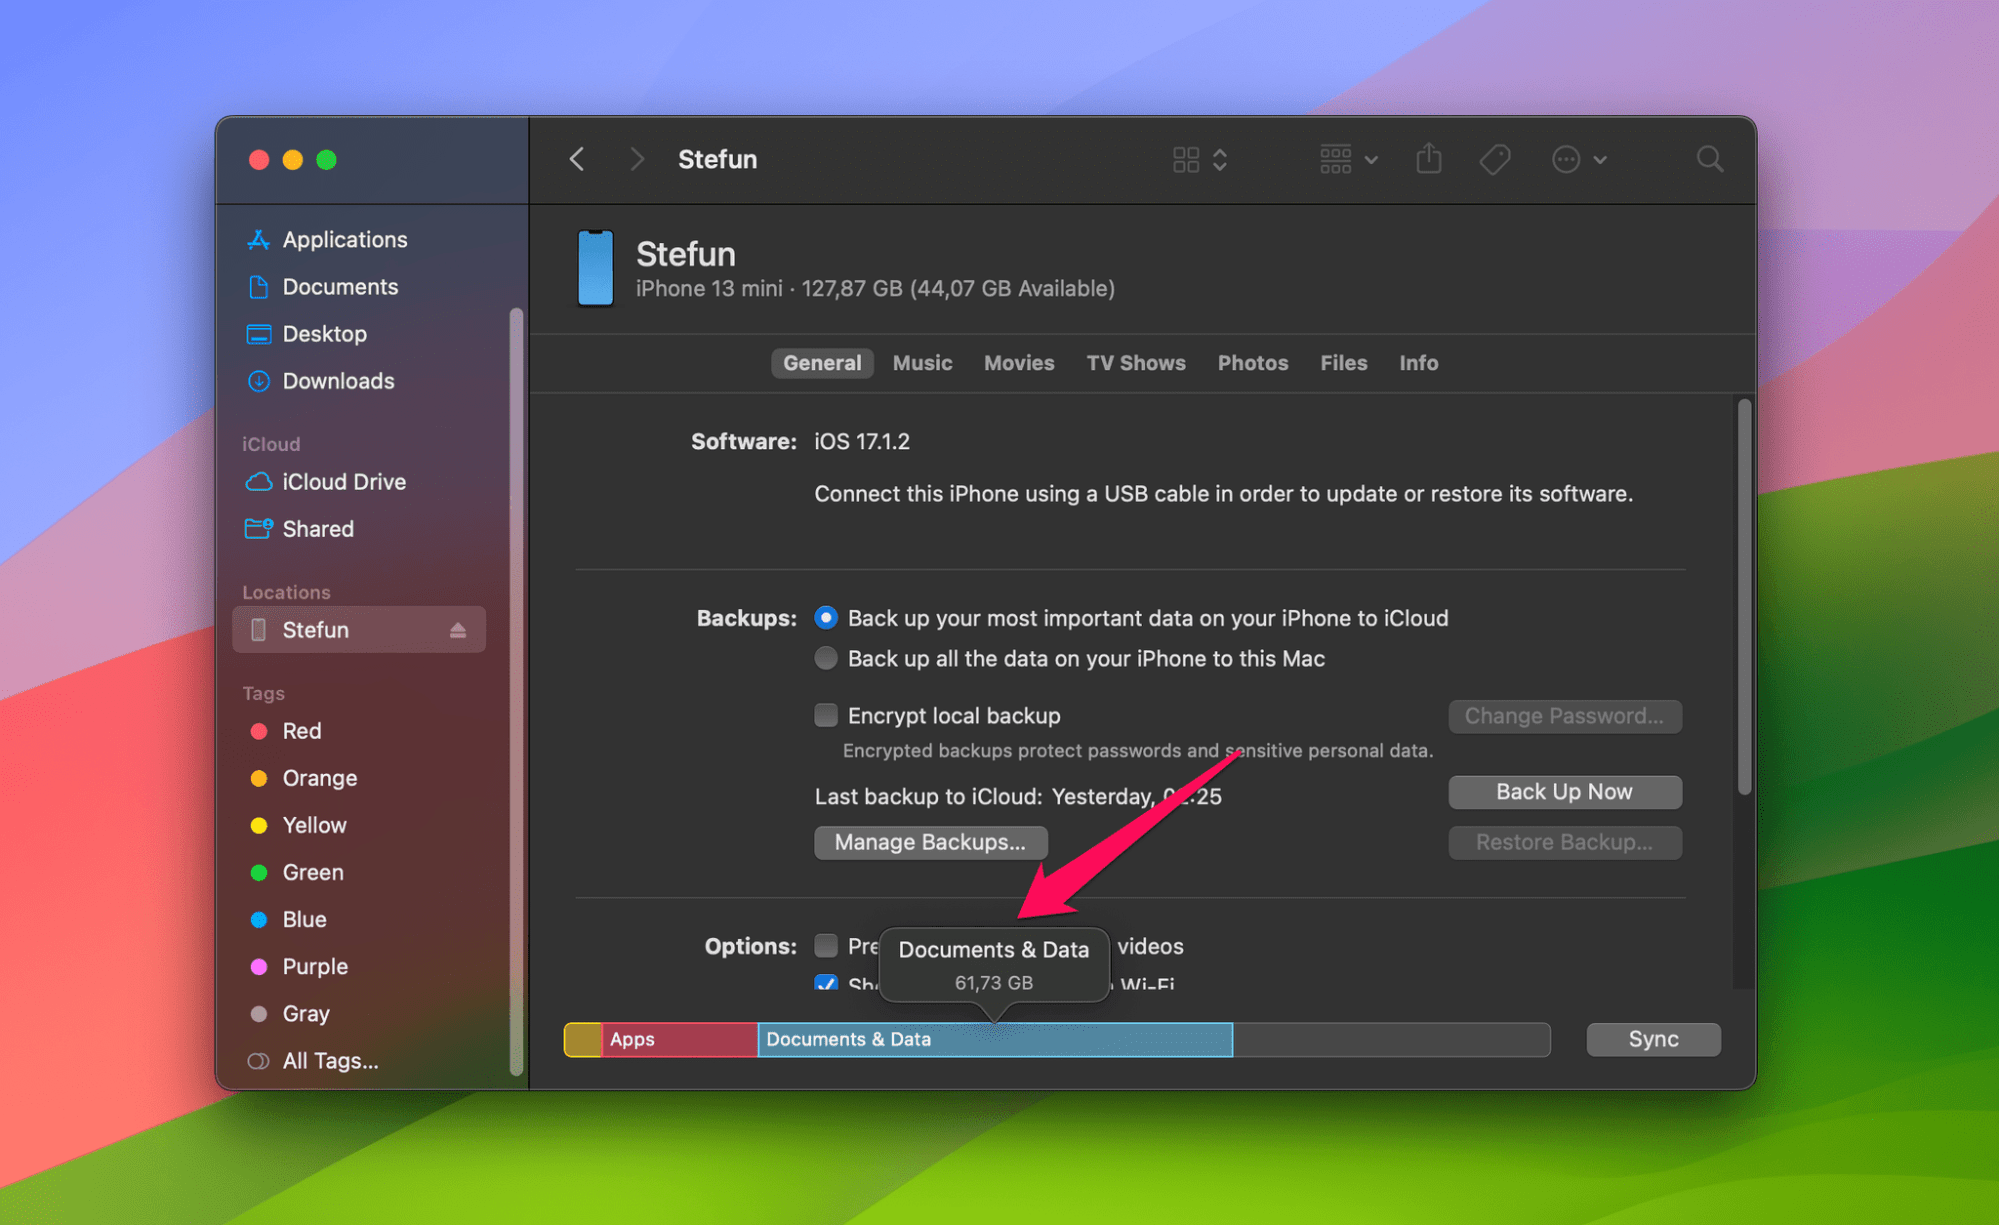Toggle the first Options checkbox
The height and width of the screenshot is (1225, 1999).
pyautogui.click(x=825, y=945)
